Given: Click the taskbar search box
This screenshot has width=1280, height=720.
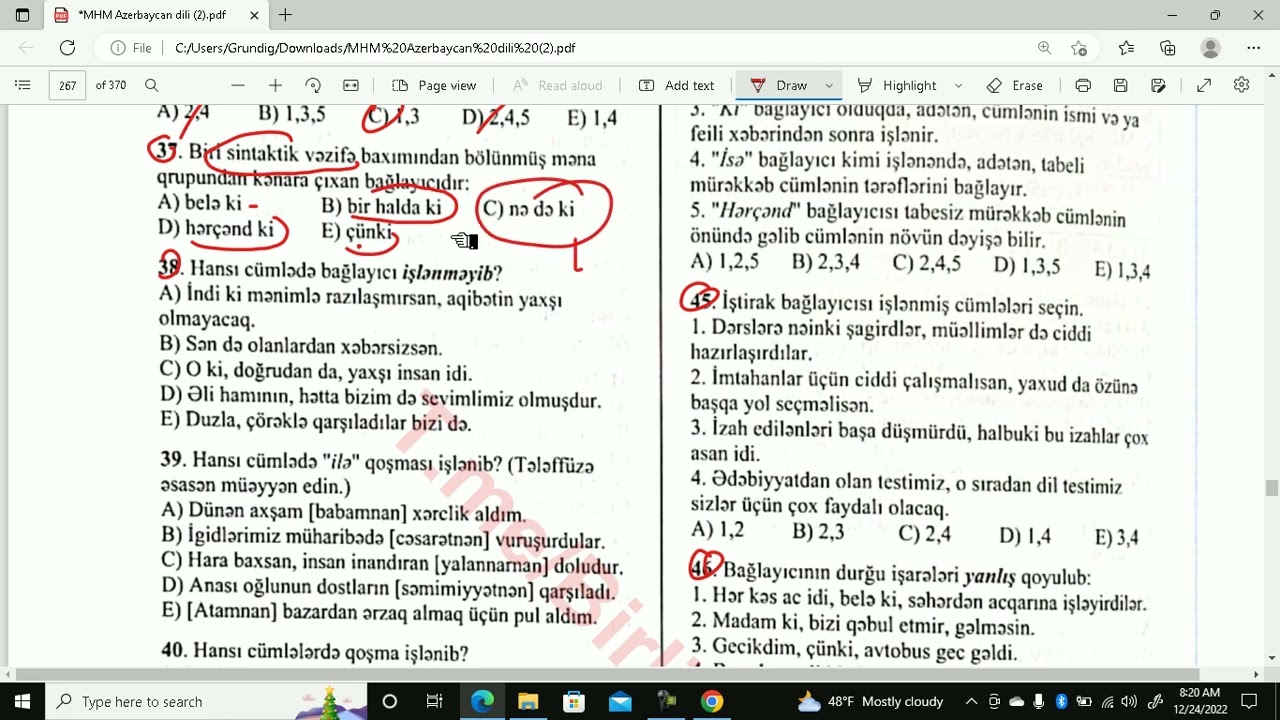Looking at the screenshot, I should tap(207, 701).
